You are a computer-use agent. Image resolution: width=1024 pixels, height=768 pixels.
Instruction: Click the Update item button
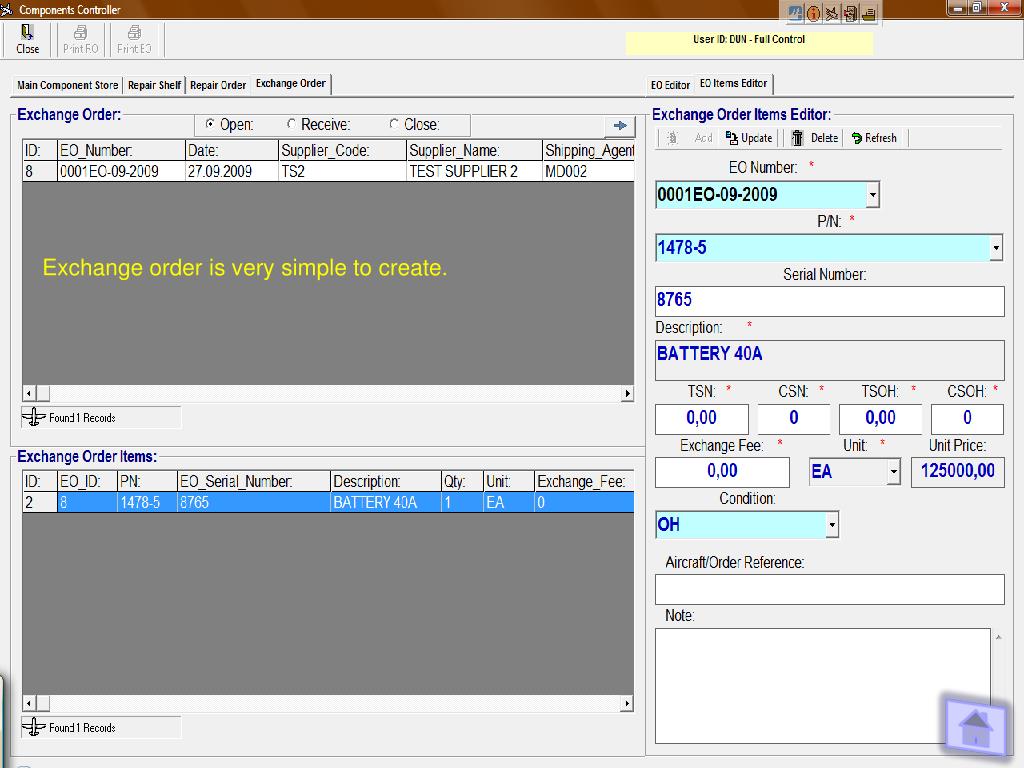[x=749, y=138]
